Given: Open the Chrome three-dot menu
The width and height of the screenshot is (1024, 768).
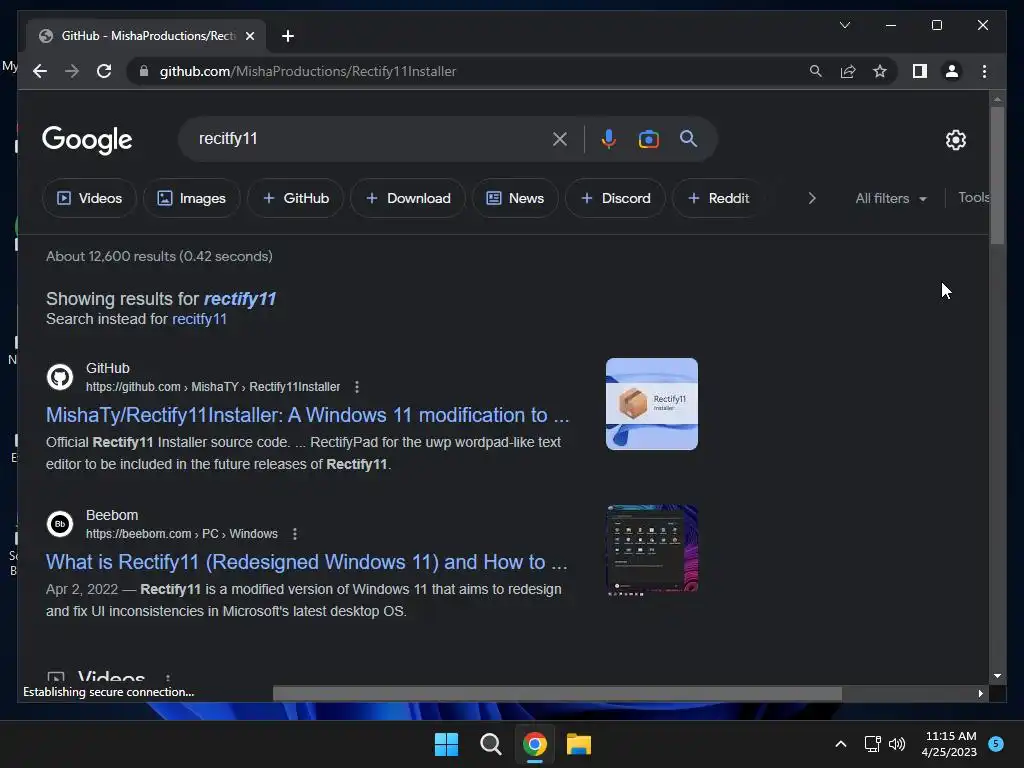Looking at the screenshot, I should click(x=984, y=71).
